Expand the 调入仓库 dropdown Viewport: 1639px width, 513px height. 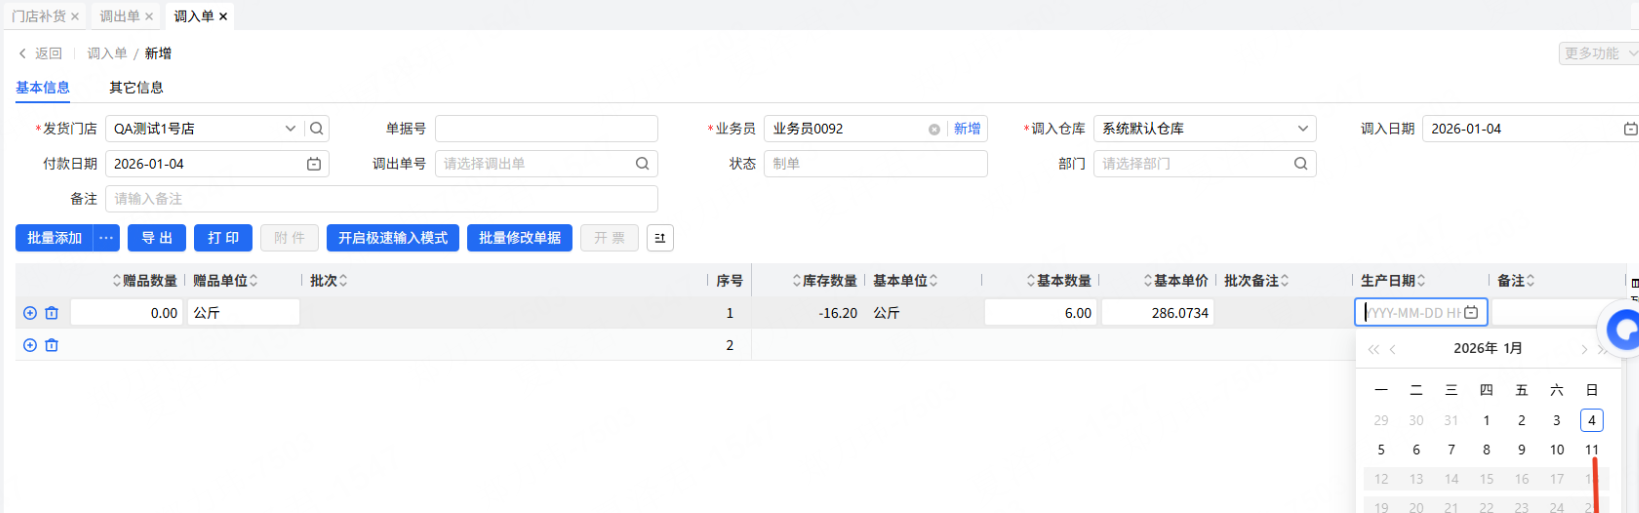[1302, 129]
